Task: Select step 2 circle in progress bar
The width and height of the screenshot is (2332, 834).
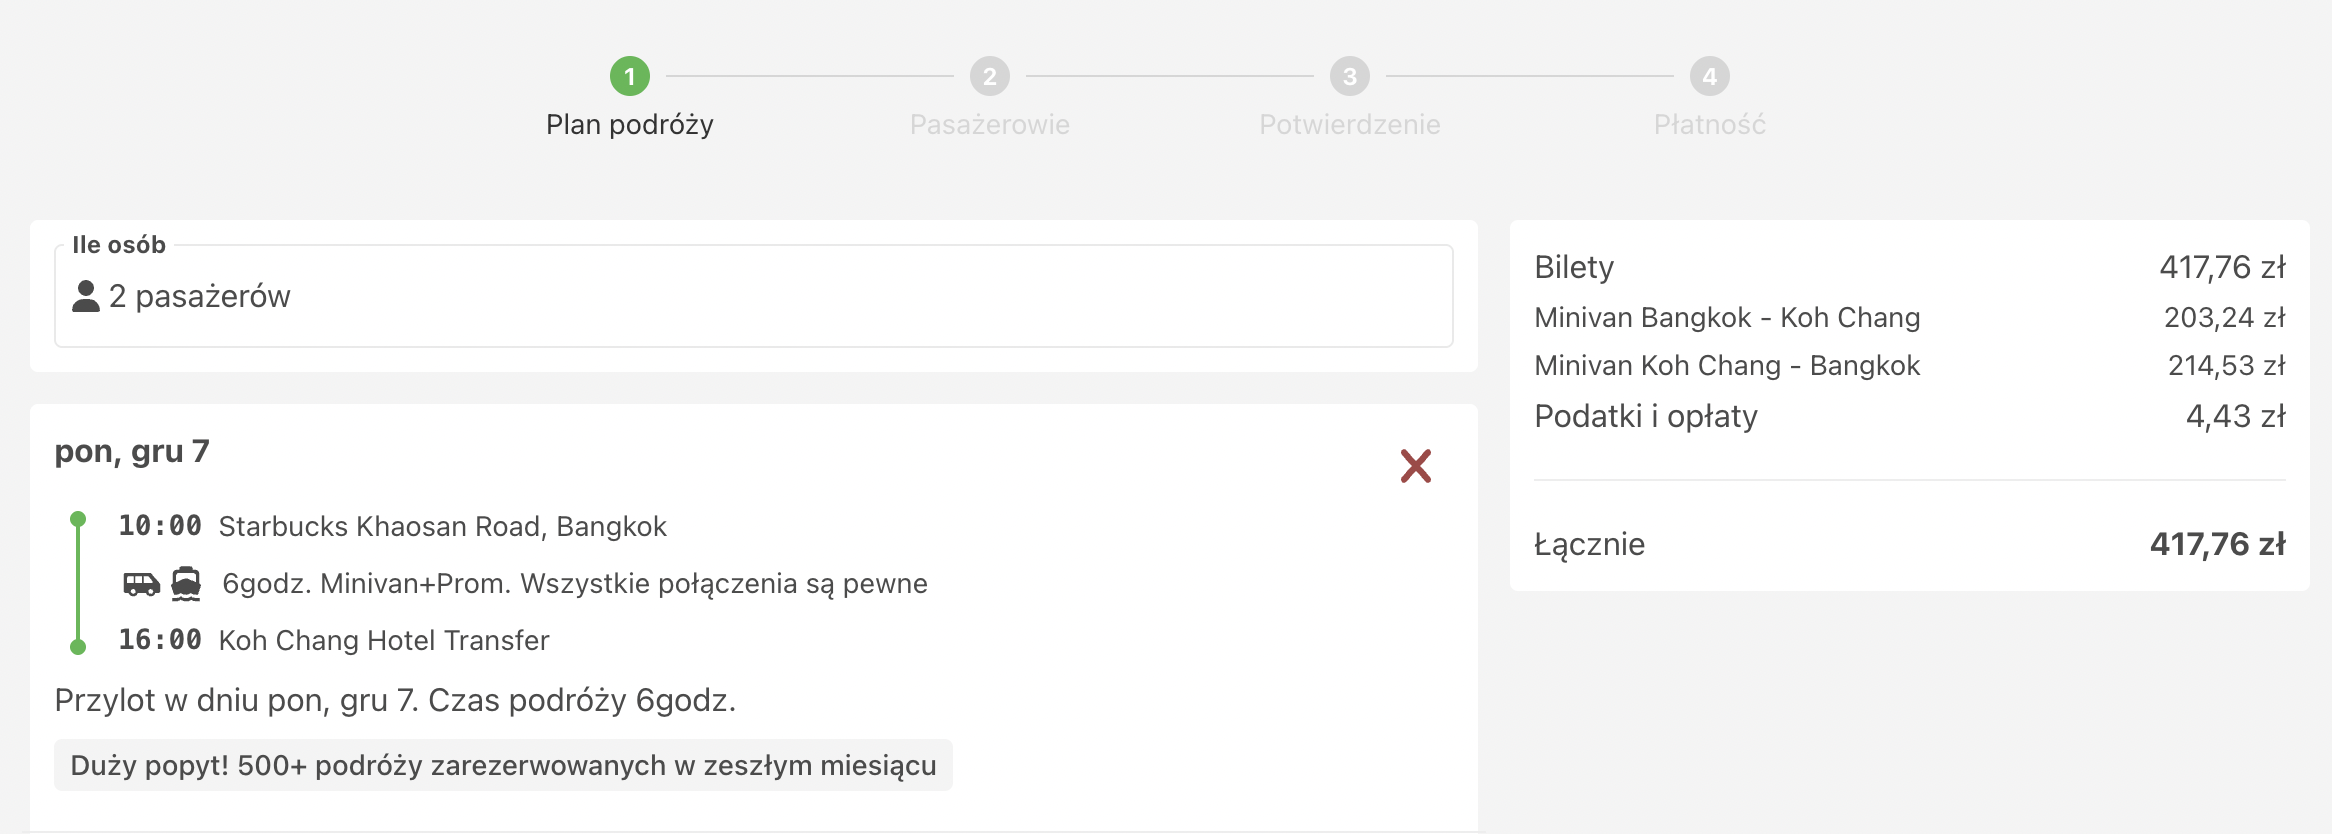Action: coord(990,76)
